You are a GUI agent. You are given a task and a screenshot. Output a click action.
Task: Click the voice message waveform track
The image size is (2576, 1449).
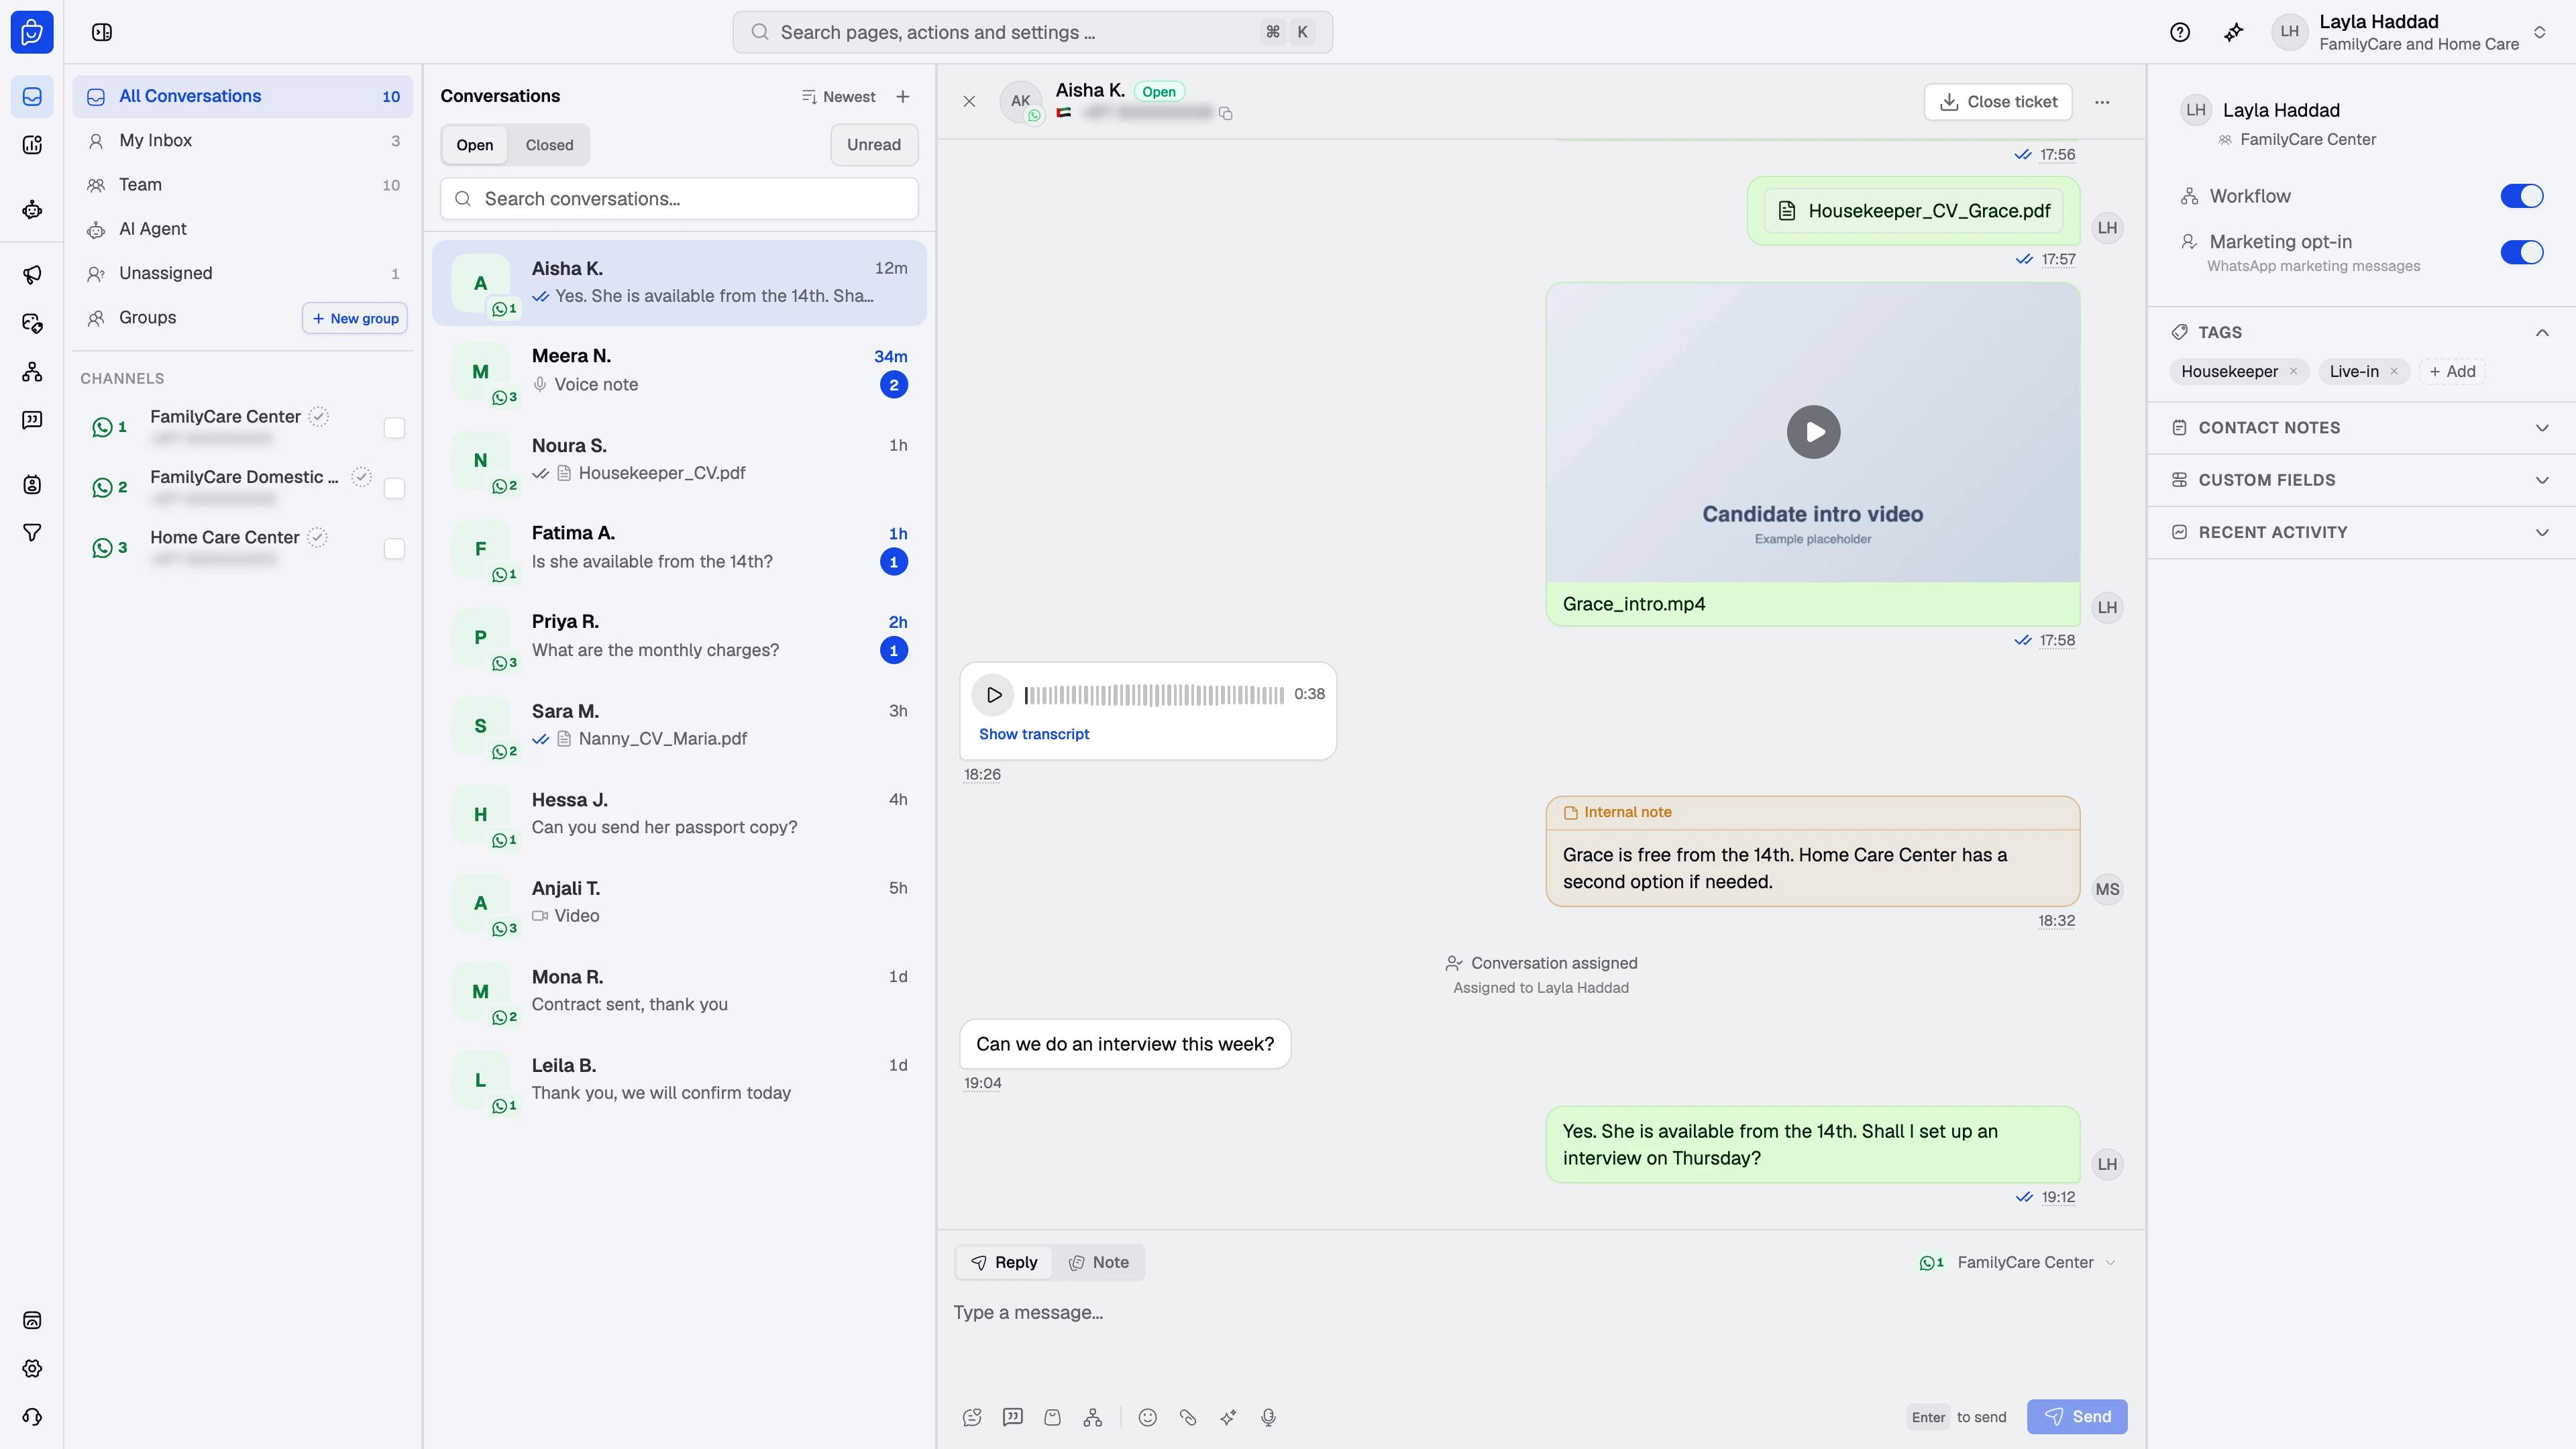pyautogui.click(x=1154, y=694)
